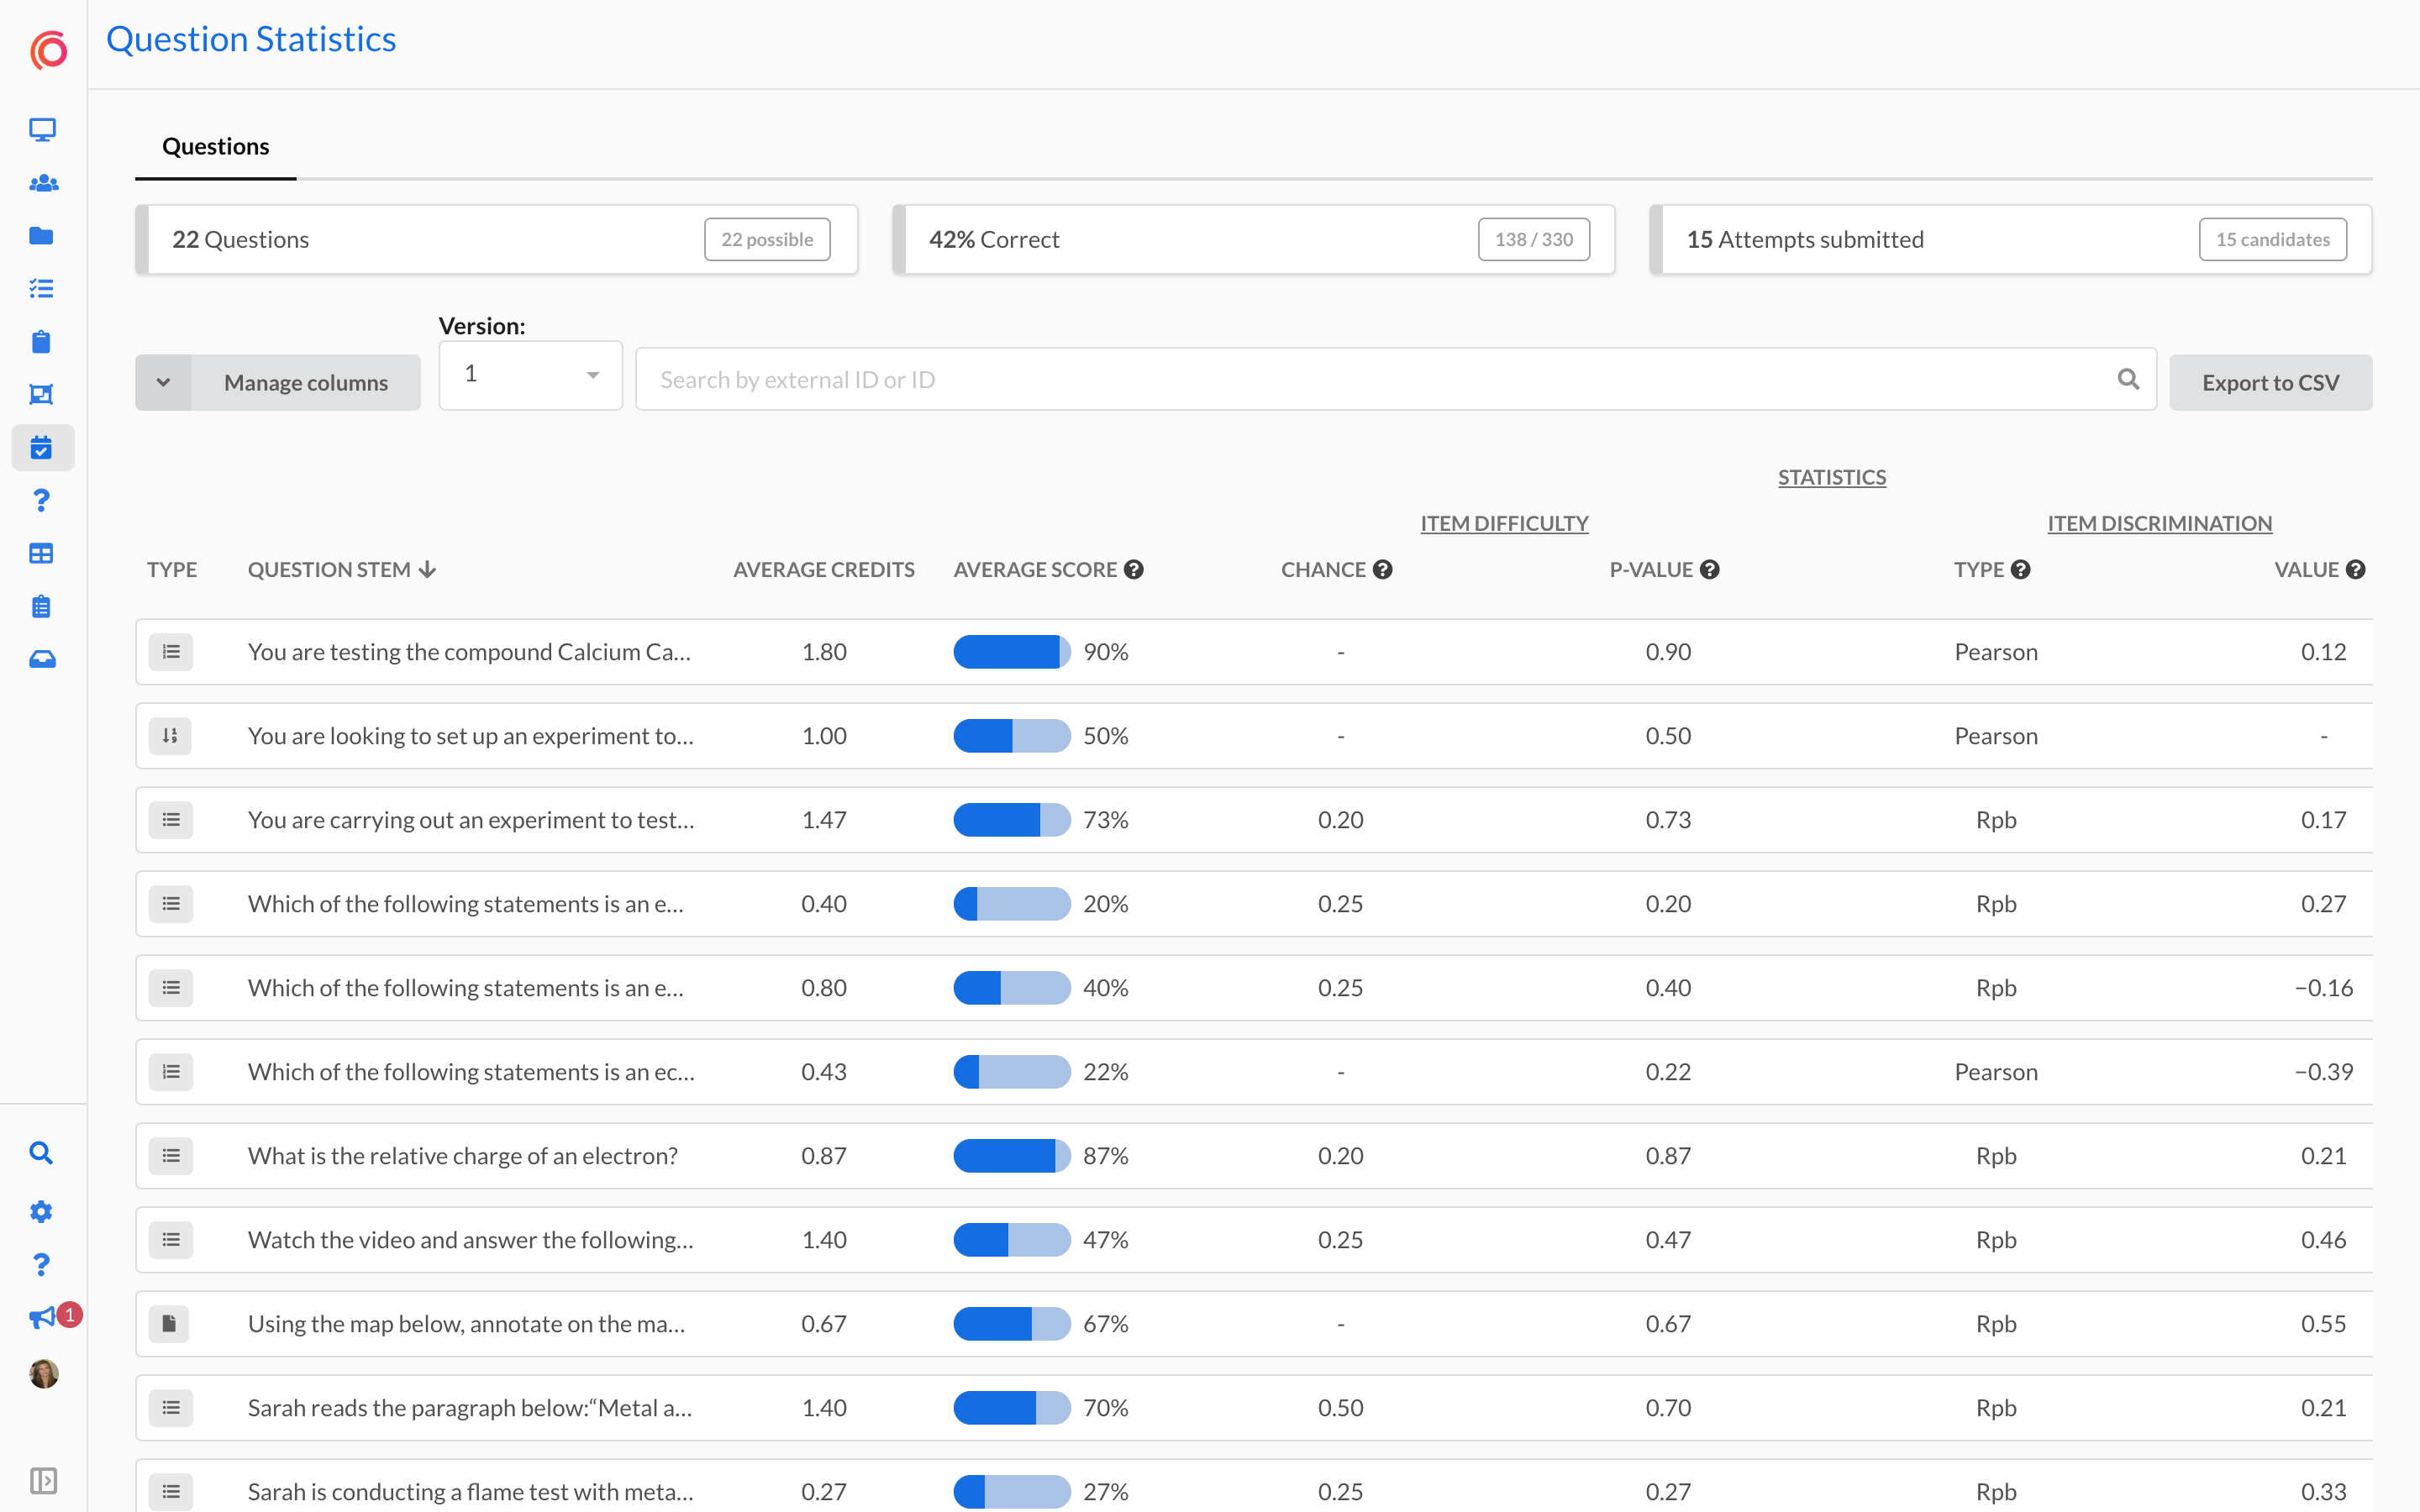Select the calendar-check sidebar icon
The image size is (2420, 1512).
(x=42, y=448)
